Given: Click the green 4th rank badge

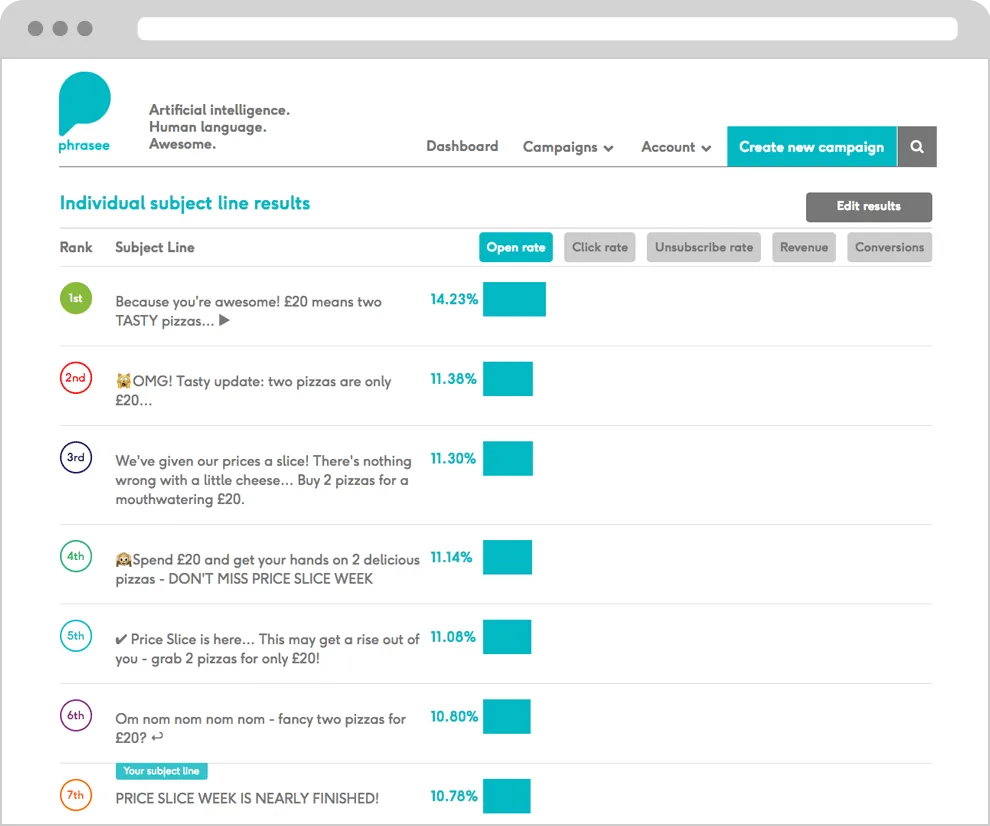Looking at the screenshot, I should (76, 556).
